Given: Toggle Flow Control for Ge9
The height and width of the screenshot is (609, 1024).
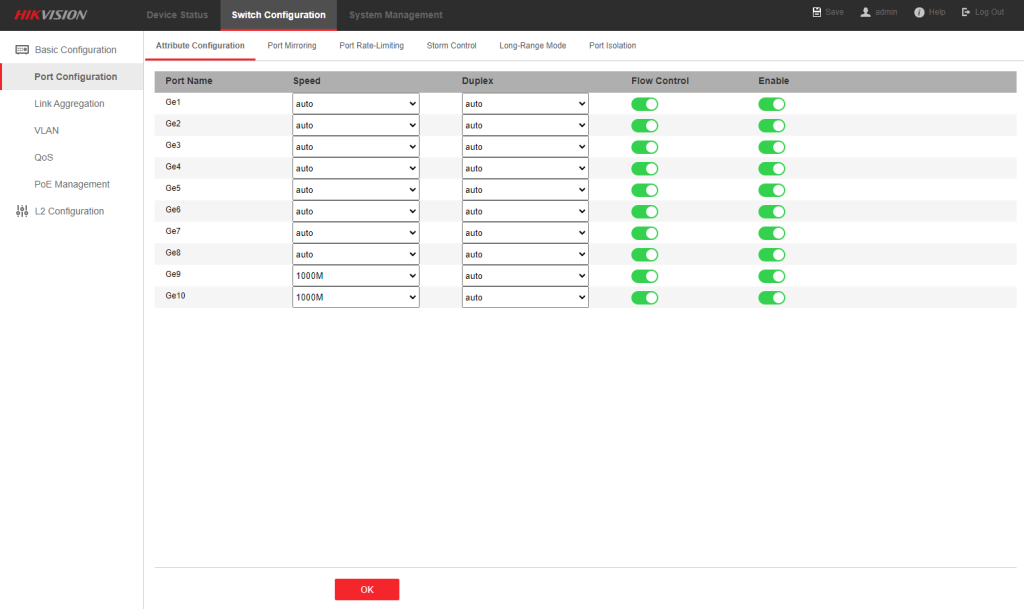Looking at the screenshot, I should (x=645, y=277).
